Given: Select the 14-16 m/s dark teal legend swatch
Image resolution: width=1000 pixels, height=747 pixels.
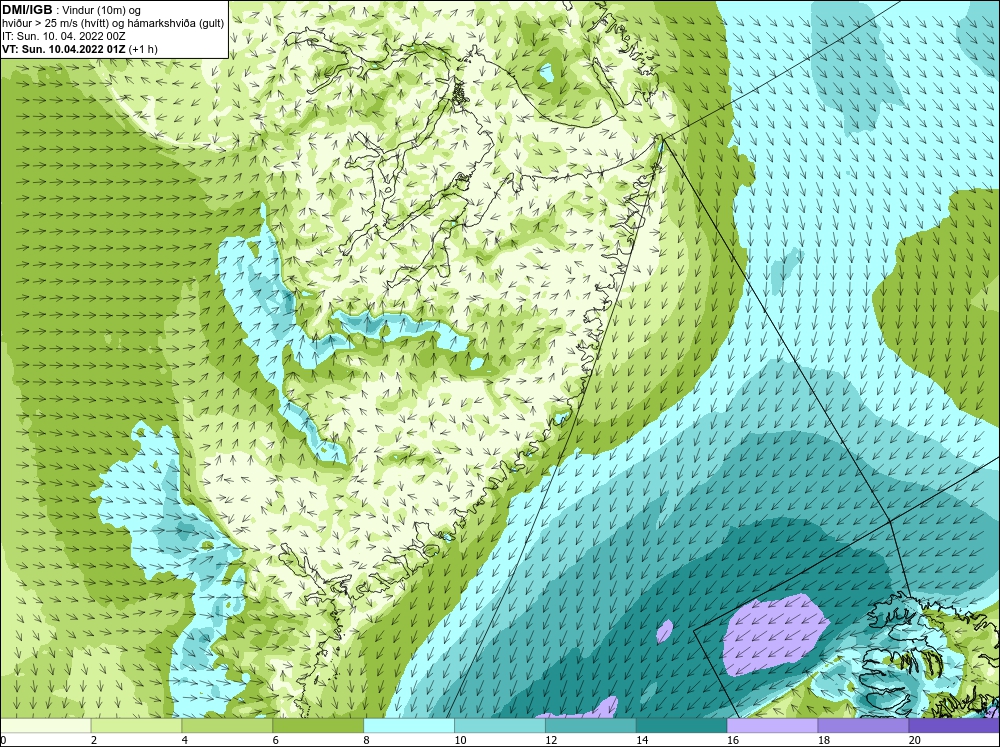Looking at the screenshot, I should 682,726.
